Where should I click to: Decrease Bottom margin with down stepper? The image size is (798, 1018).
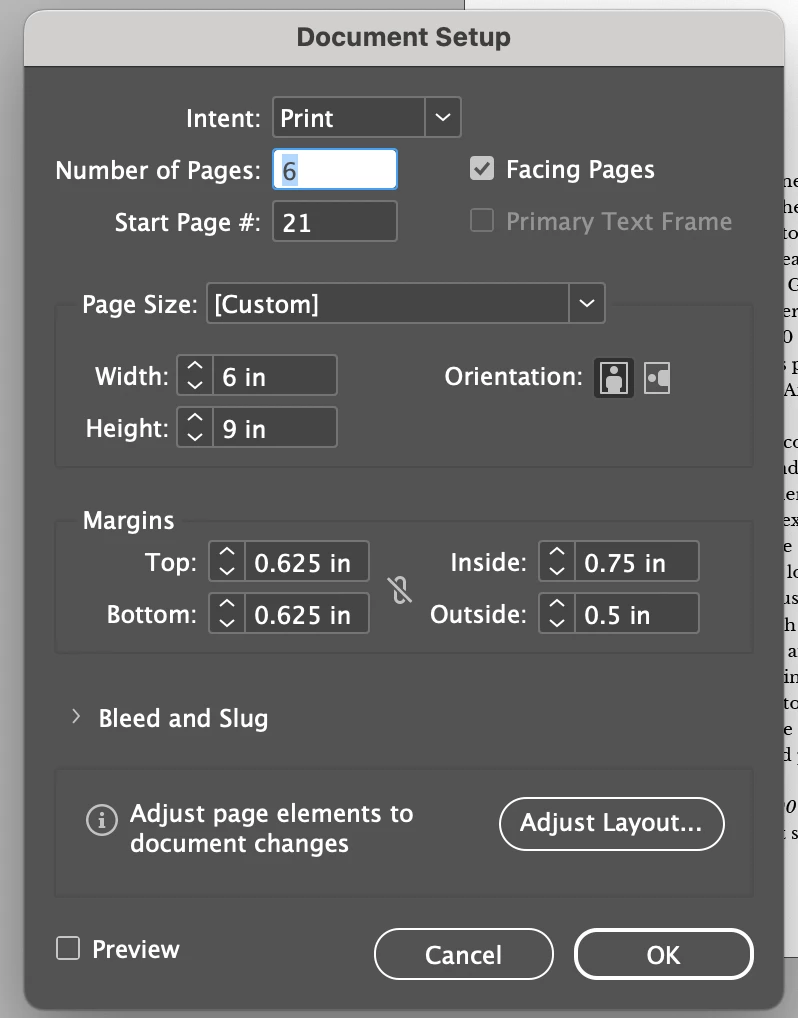coord(227,623)
